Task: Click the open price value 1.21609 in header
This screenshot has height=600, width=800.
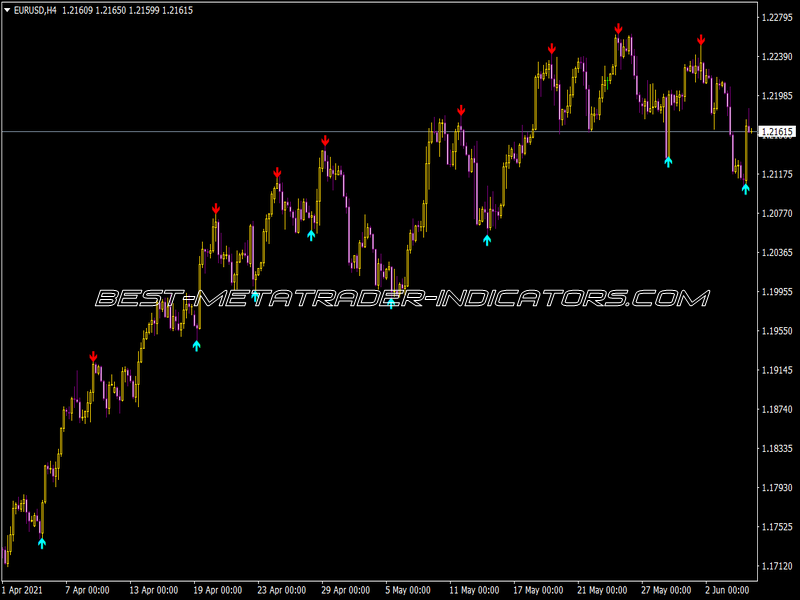Action: (78, 10)
